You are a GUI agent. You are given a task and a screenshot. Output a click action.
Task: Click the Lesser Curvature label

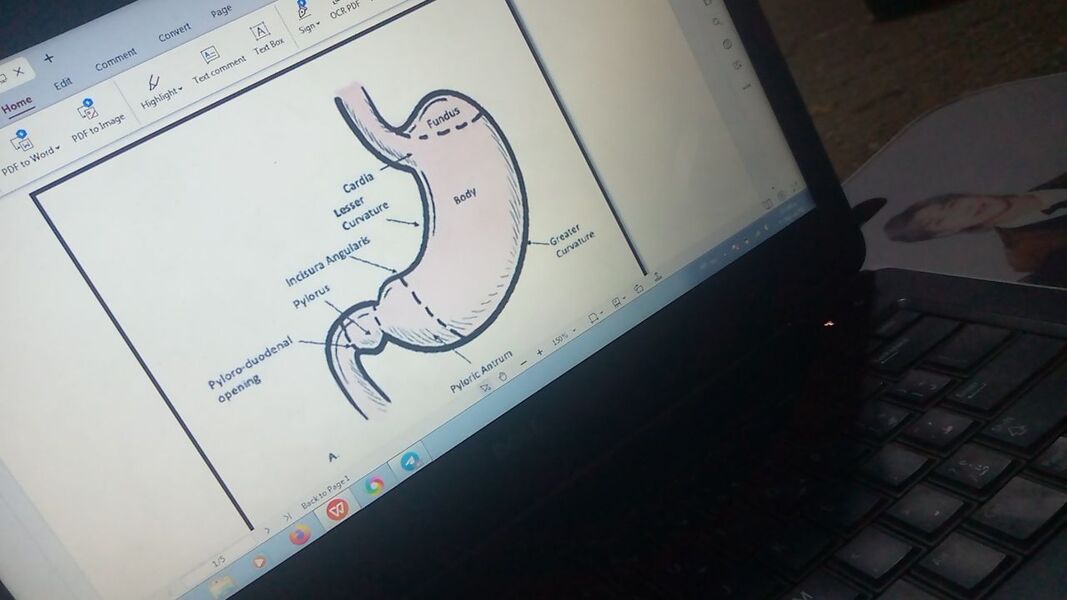361,214
